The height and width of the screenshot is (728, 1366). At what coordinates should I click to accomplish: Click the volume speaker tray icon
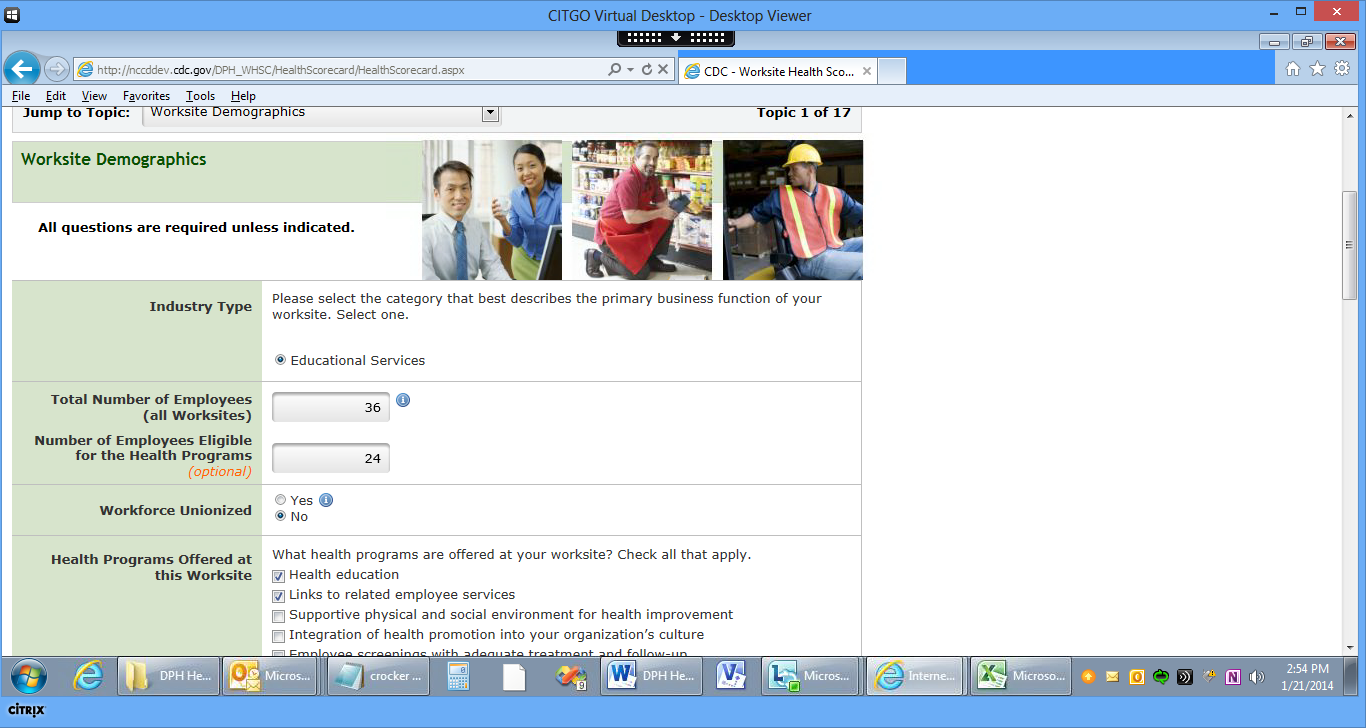click(x=1257, y=677)
